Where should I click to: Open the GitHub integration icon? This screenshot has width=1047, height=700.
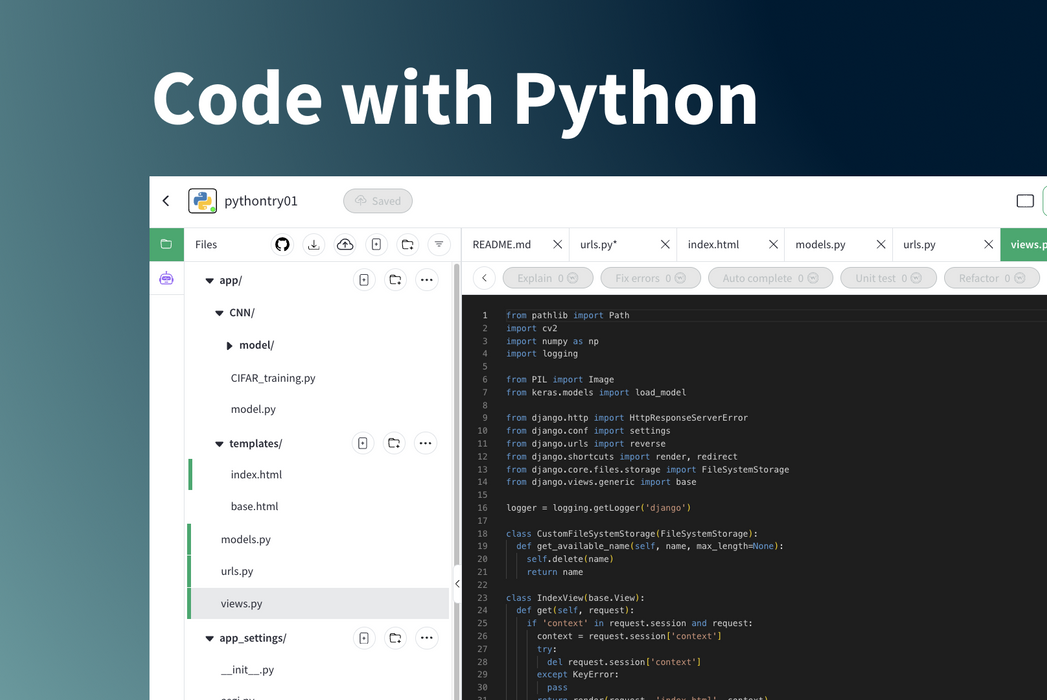(281, 244)
